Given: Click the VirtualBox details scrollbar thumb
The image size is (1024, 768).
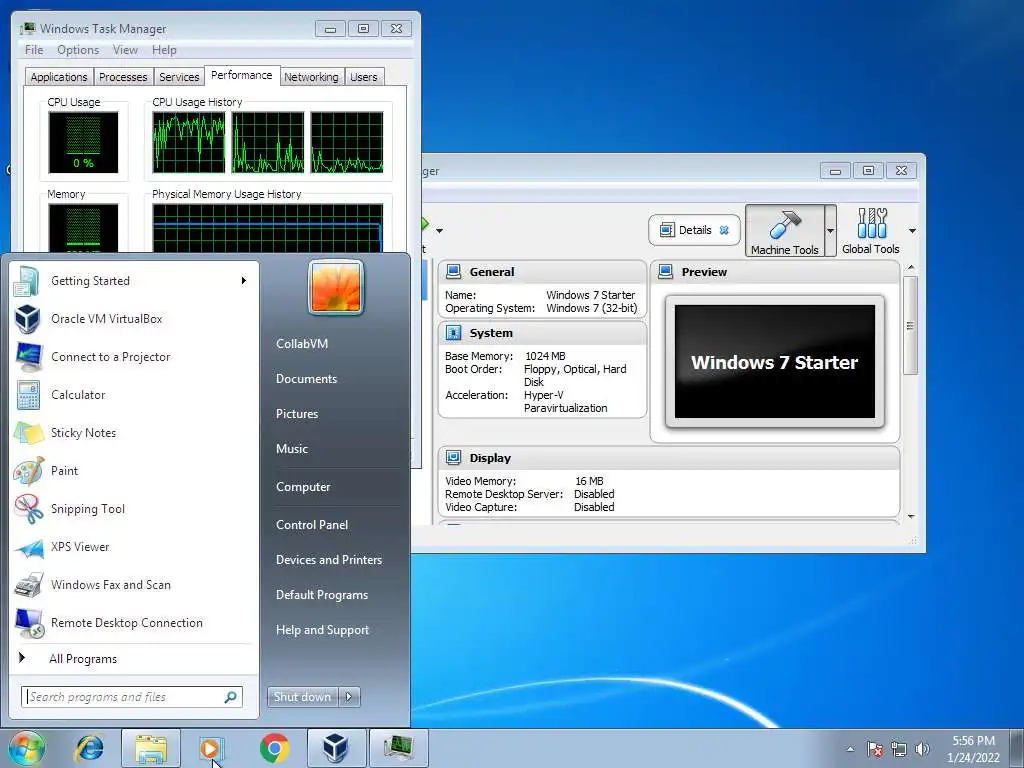Looking at the screenshot, I should pyautogui.click(x=910, y=325).
